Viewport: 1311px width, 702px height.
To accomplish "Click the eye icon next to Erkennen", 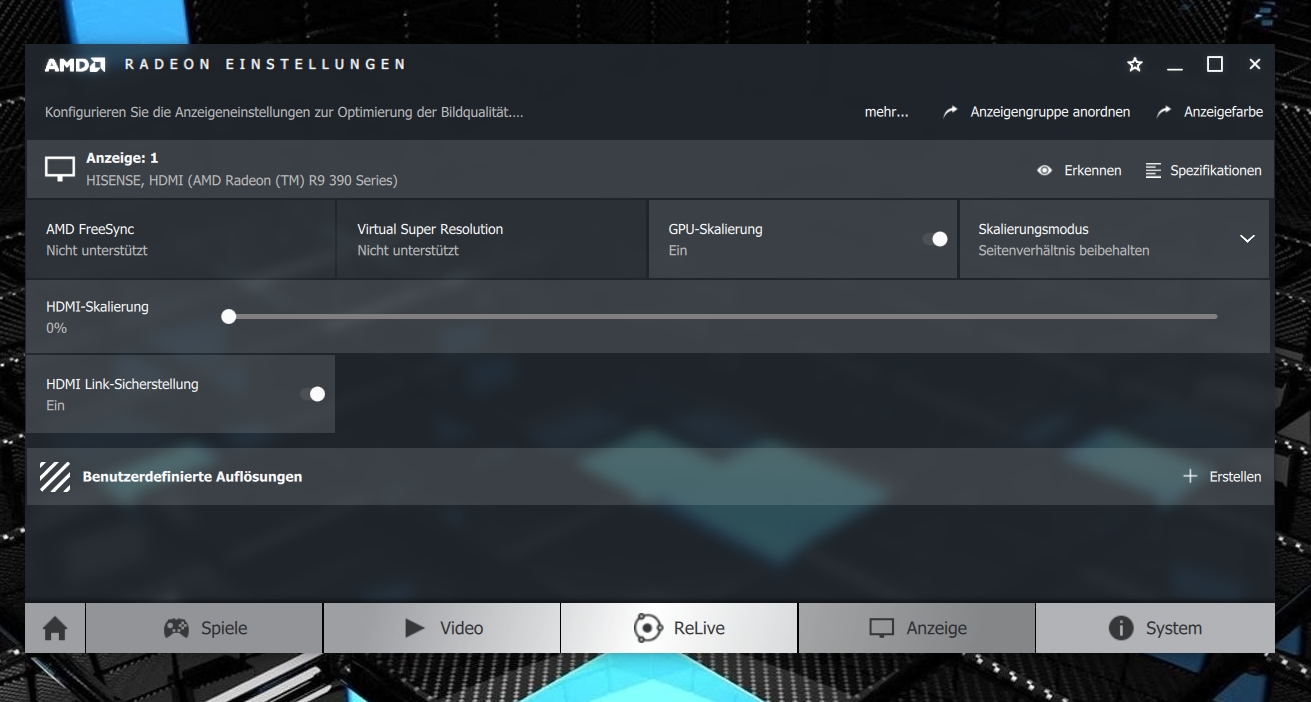I will 1045,171.
